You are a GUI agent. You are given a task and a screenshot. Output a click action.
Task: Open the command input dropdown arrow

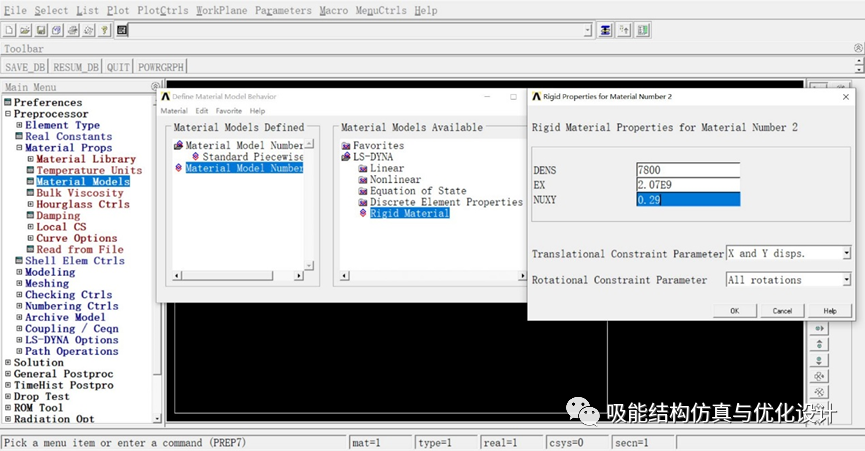(588, 31)
